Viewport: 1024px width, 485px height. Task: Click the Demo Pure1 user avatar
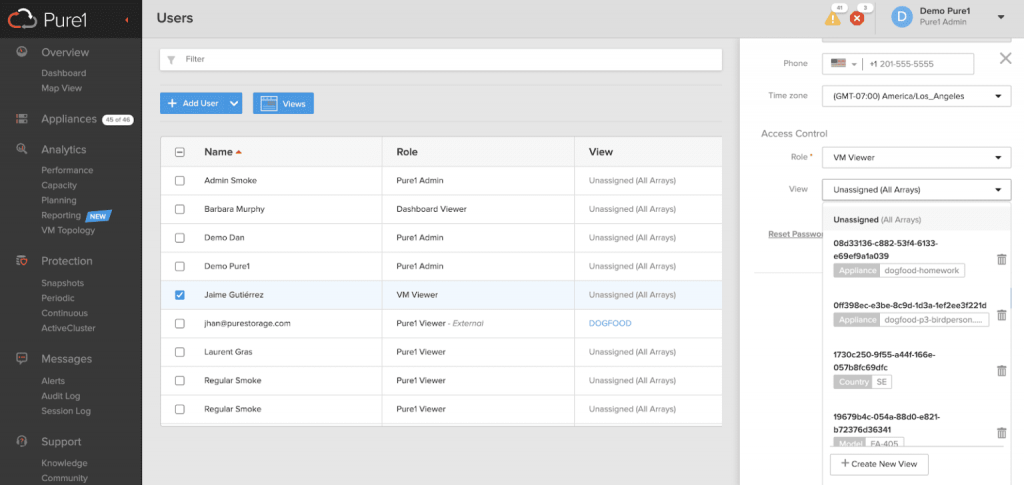tap(902, 18)
